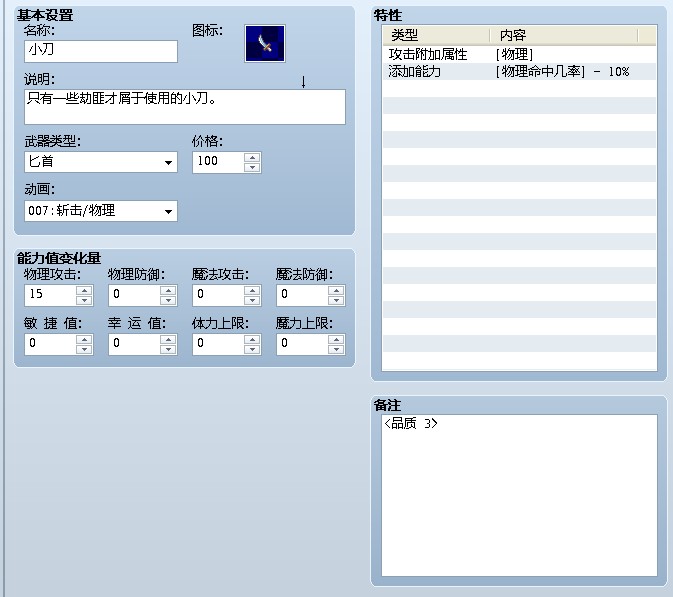
Task: Increase 体力上限 with the up arrow
Action: [x=252, y=339]
